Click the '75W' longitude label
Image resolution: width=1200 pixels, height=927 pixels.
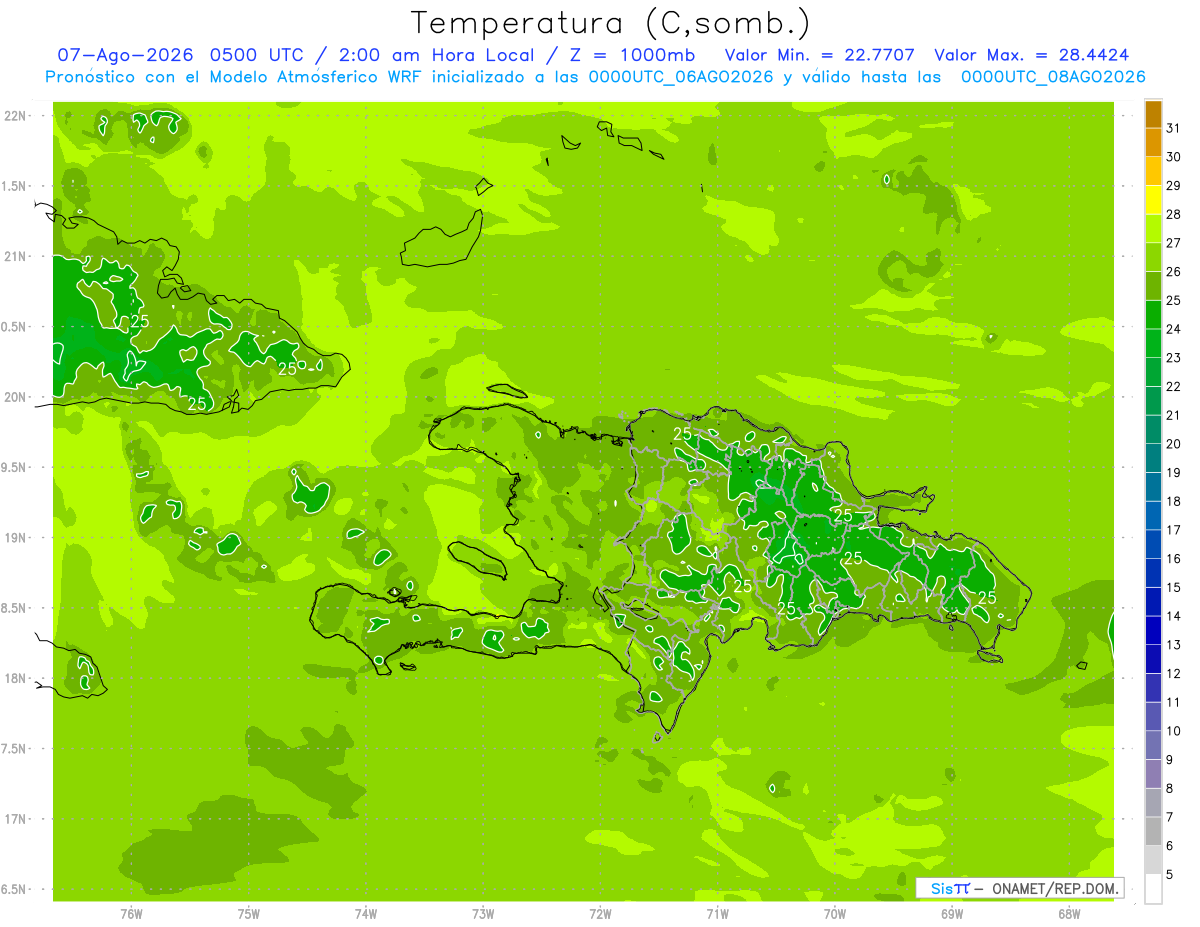point(249,914)
